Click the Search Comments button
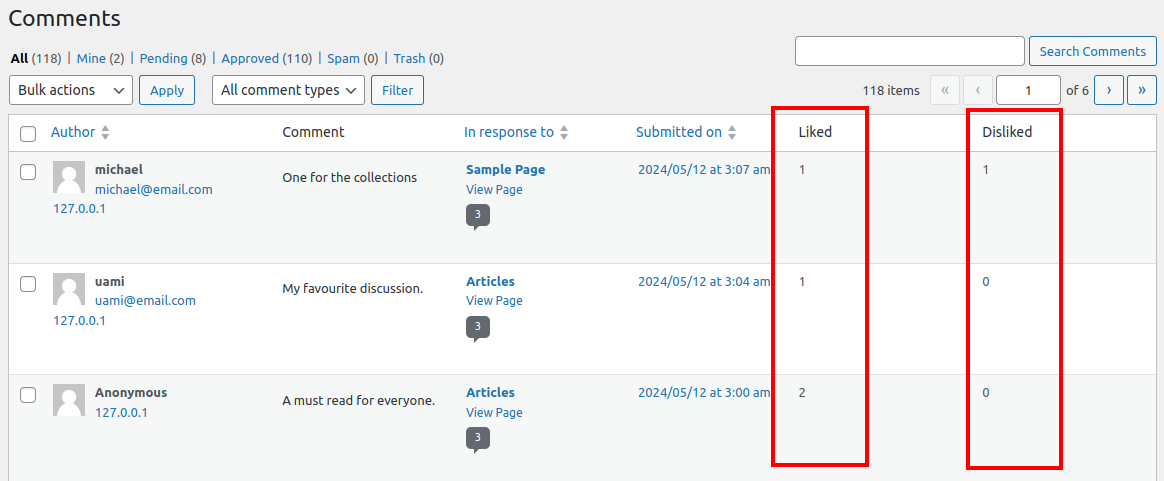Image resolution: width=1164 pixels, height=481 pixels. tap(1093, 51)
